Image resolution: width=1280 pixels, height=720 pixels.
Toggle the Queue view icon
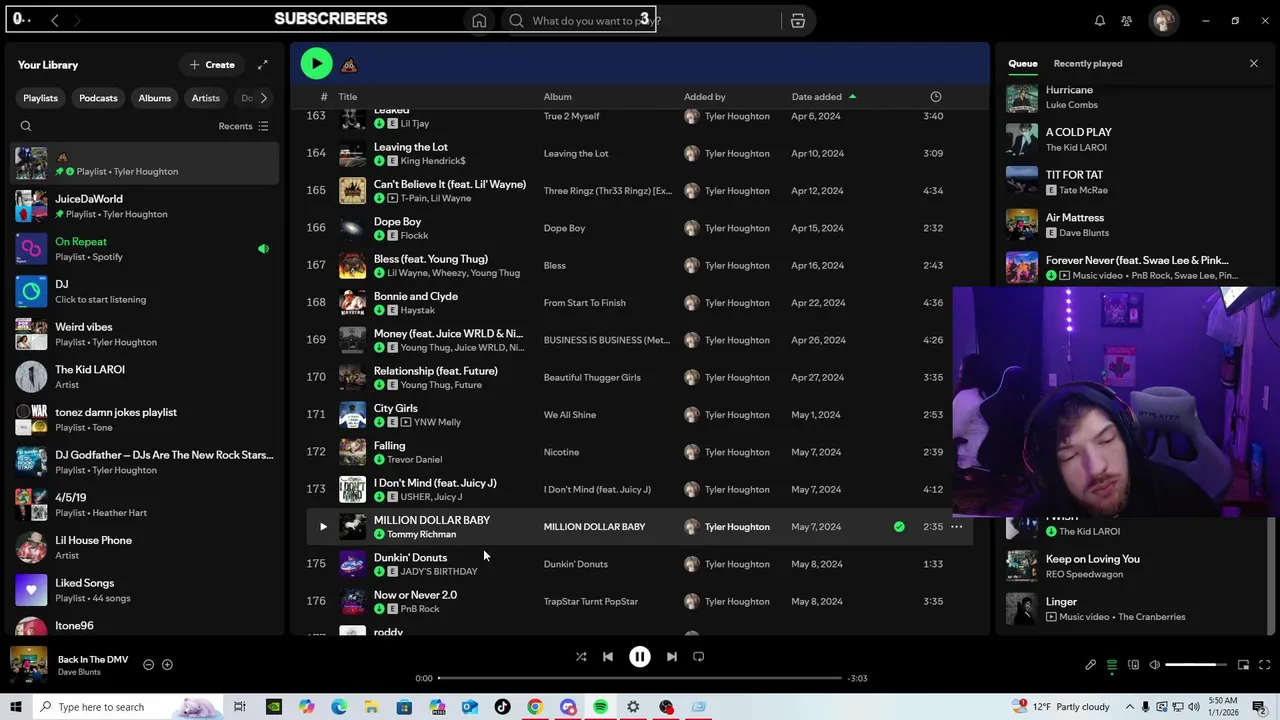tap(1112, 665)
